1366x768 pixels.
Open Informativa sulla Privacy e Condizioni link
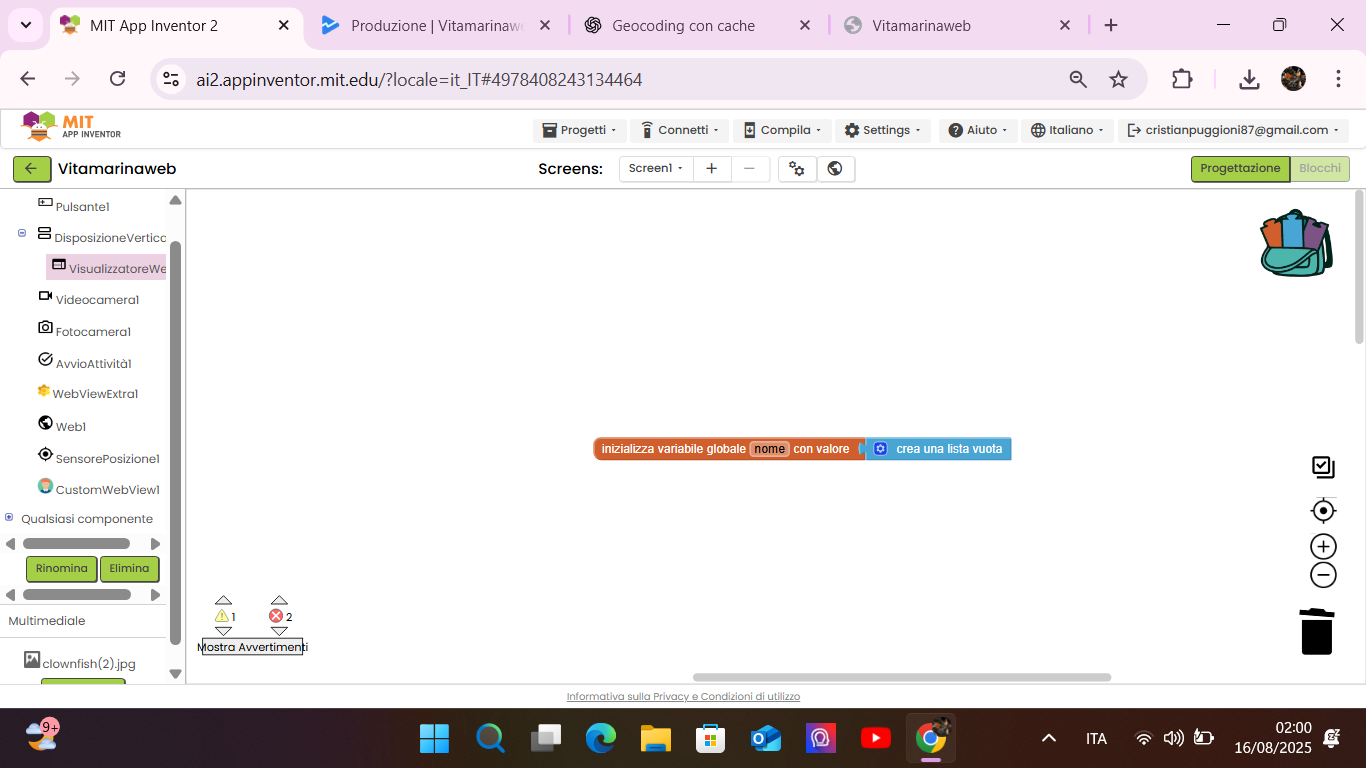(683, 697)
